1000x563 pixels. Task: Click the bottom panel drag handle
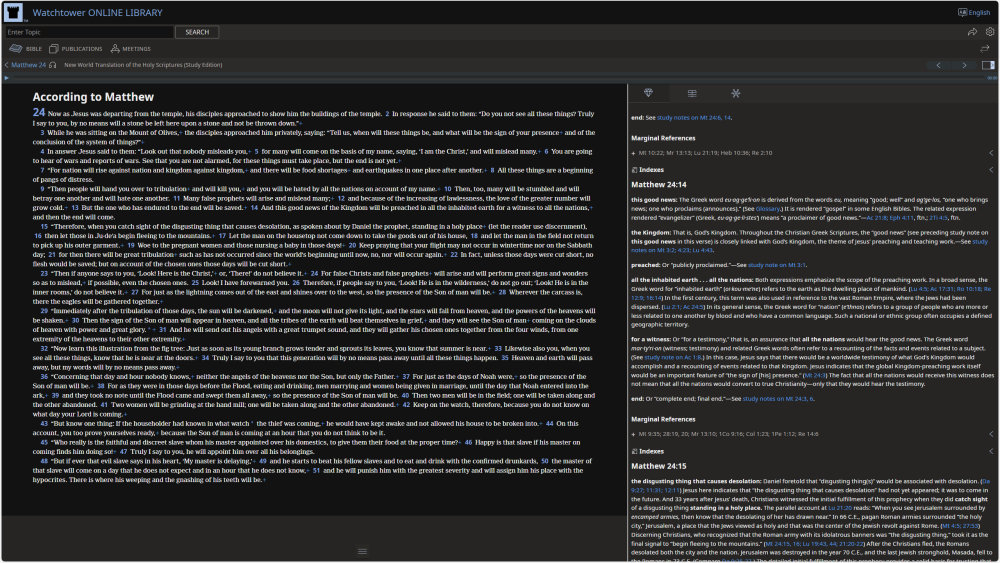tap(362, 552)
